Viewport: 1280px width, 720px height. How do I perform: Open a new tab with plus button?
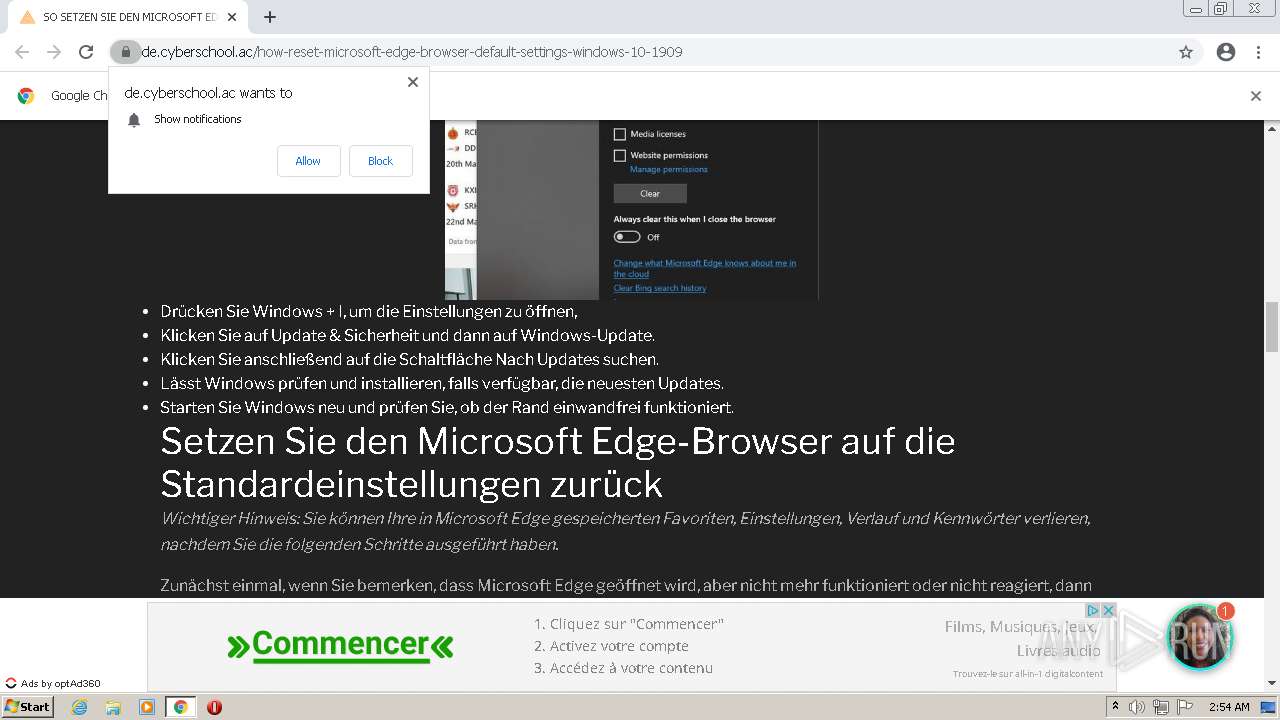[x=270, y=17]
